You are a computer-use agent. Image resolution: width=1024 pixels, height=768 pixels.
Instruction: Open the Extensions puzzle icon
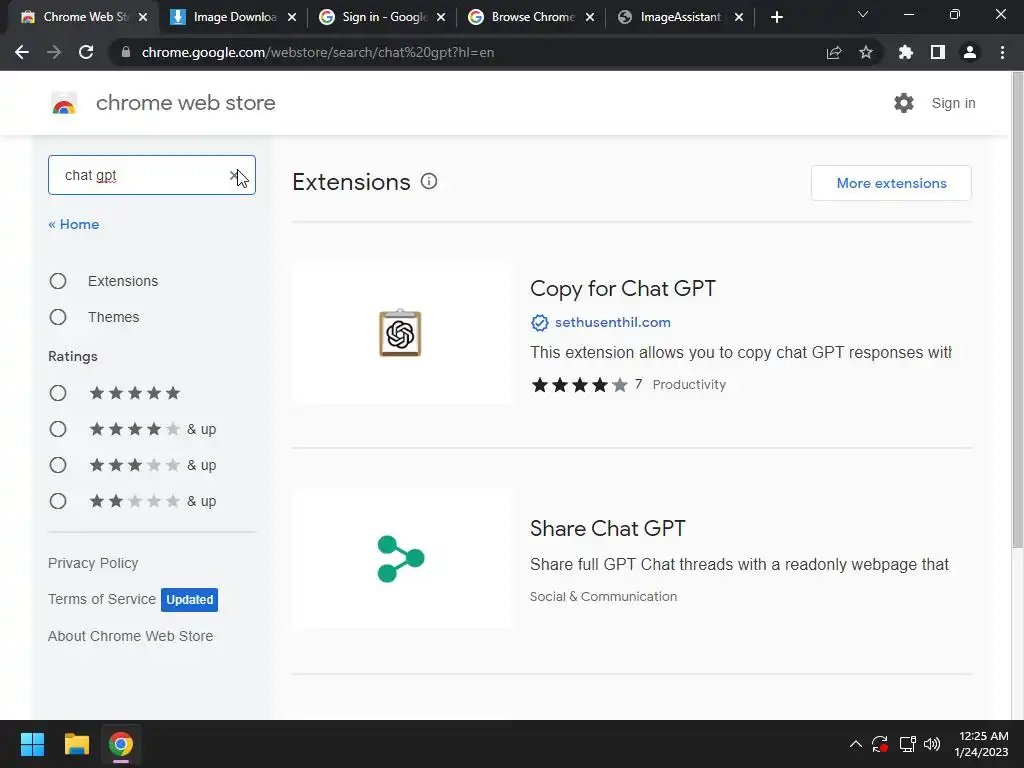(906, 52)
